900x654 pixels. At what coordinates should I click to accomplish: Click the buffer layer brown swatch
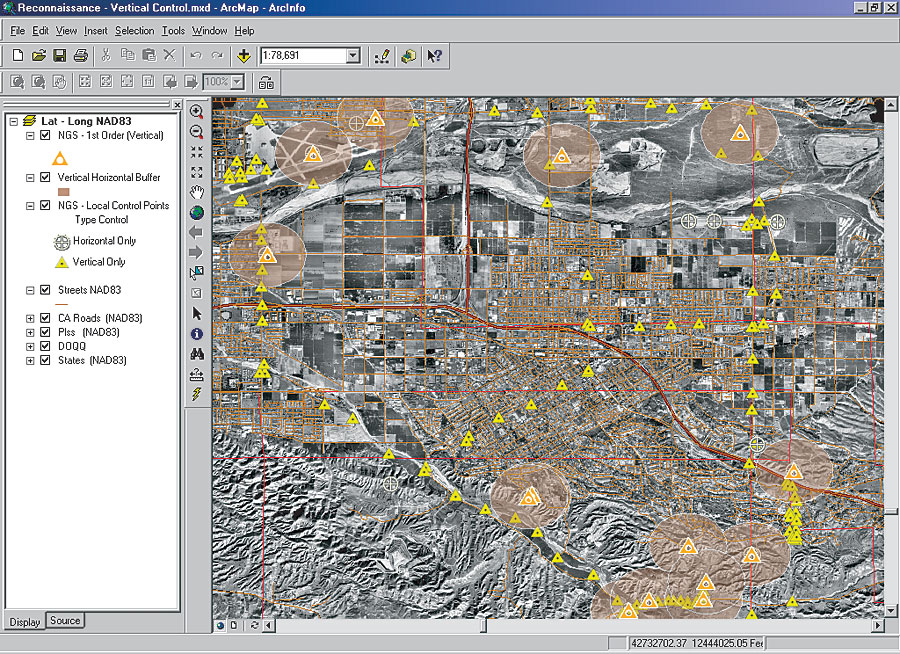coord(62,191)
